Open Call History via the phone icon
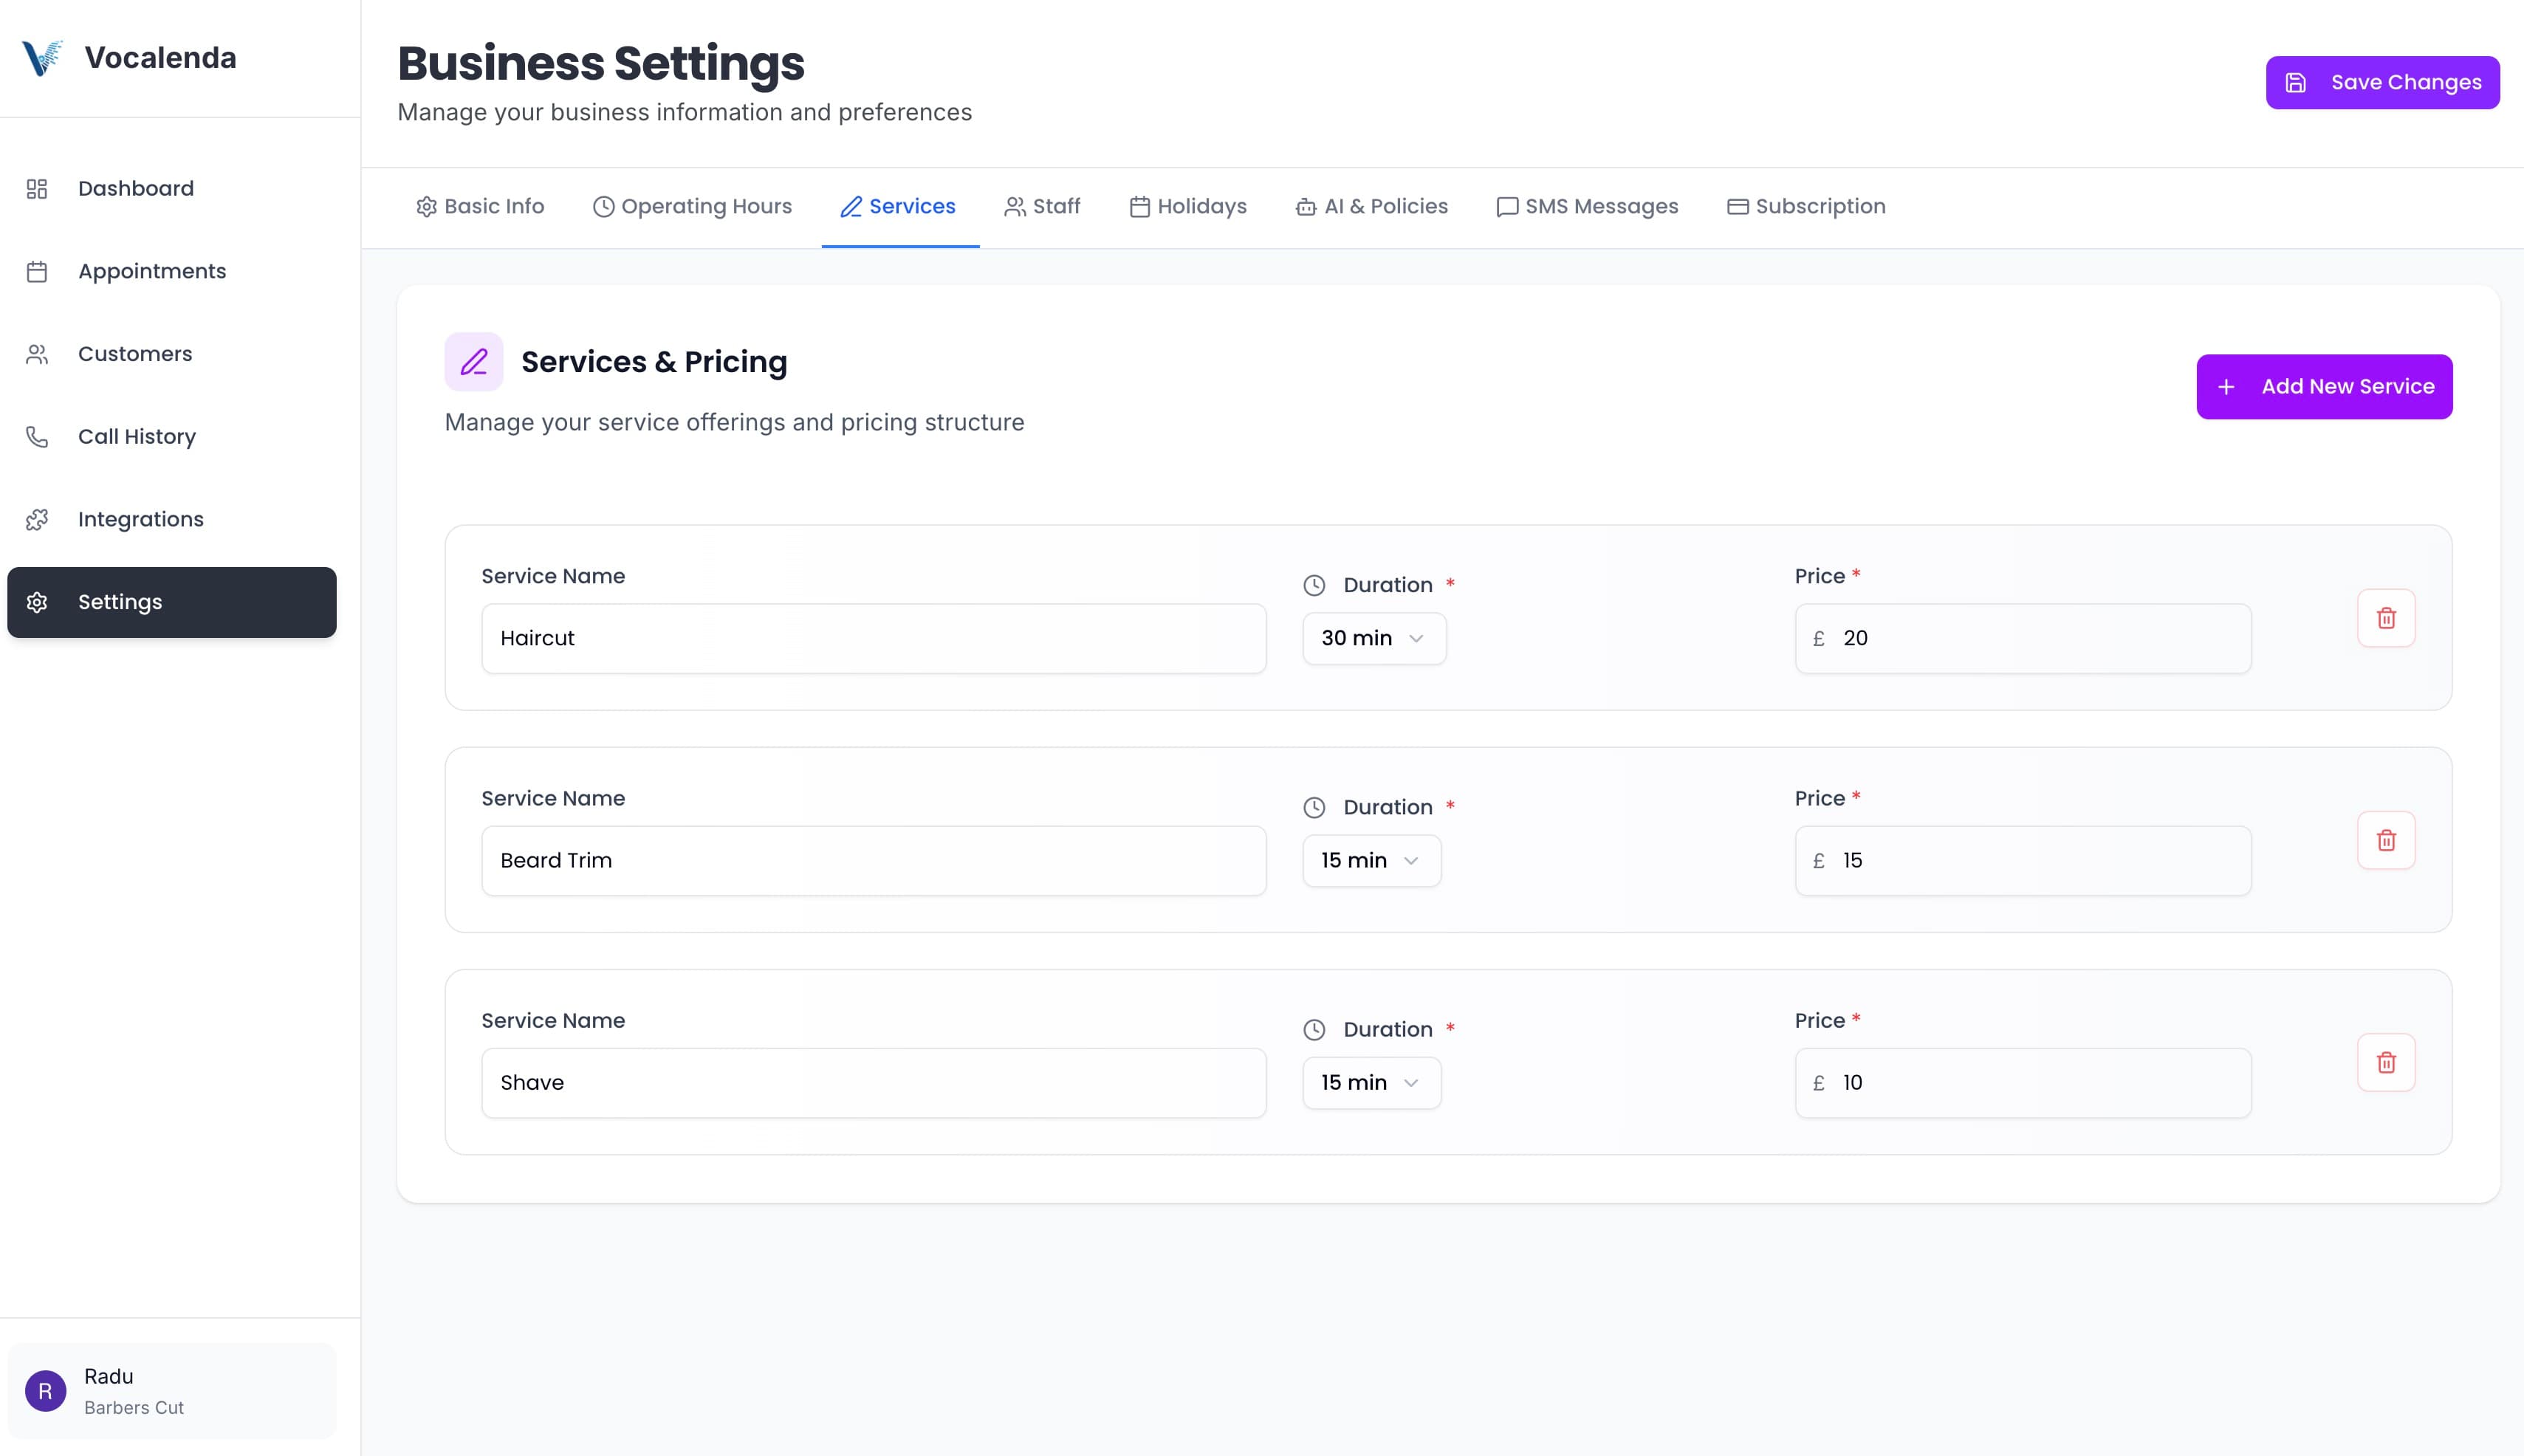 (x=37, y=436)
